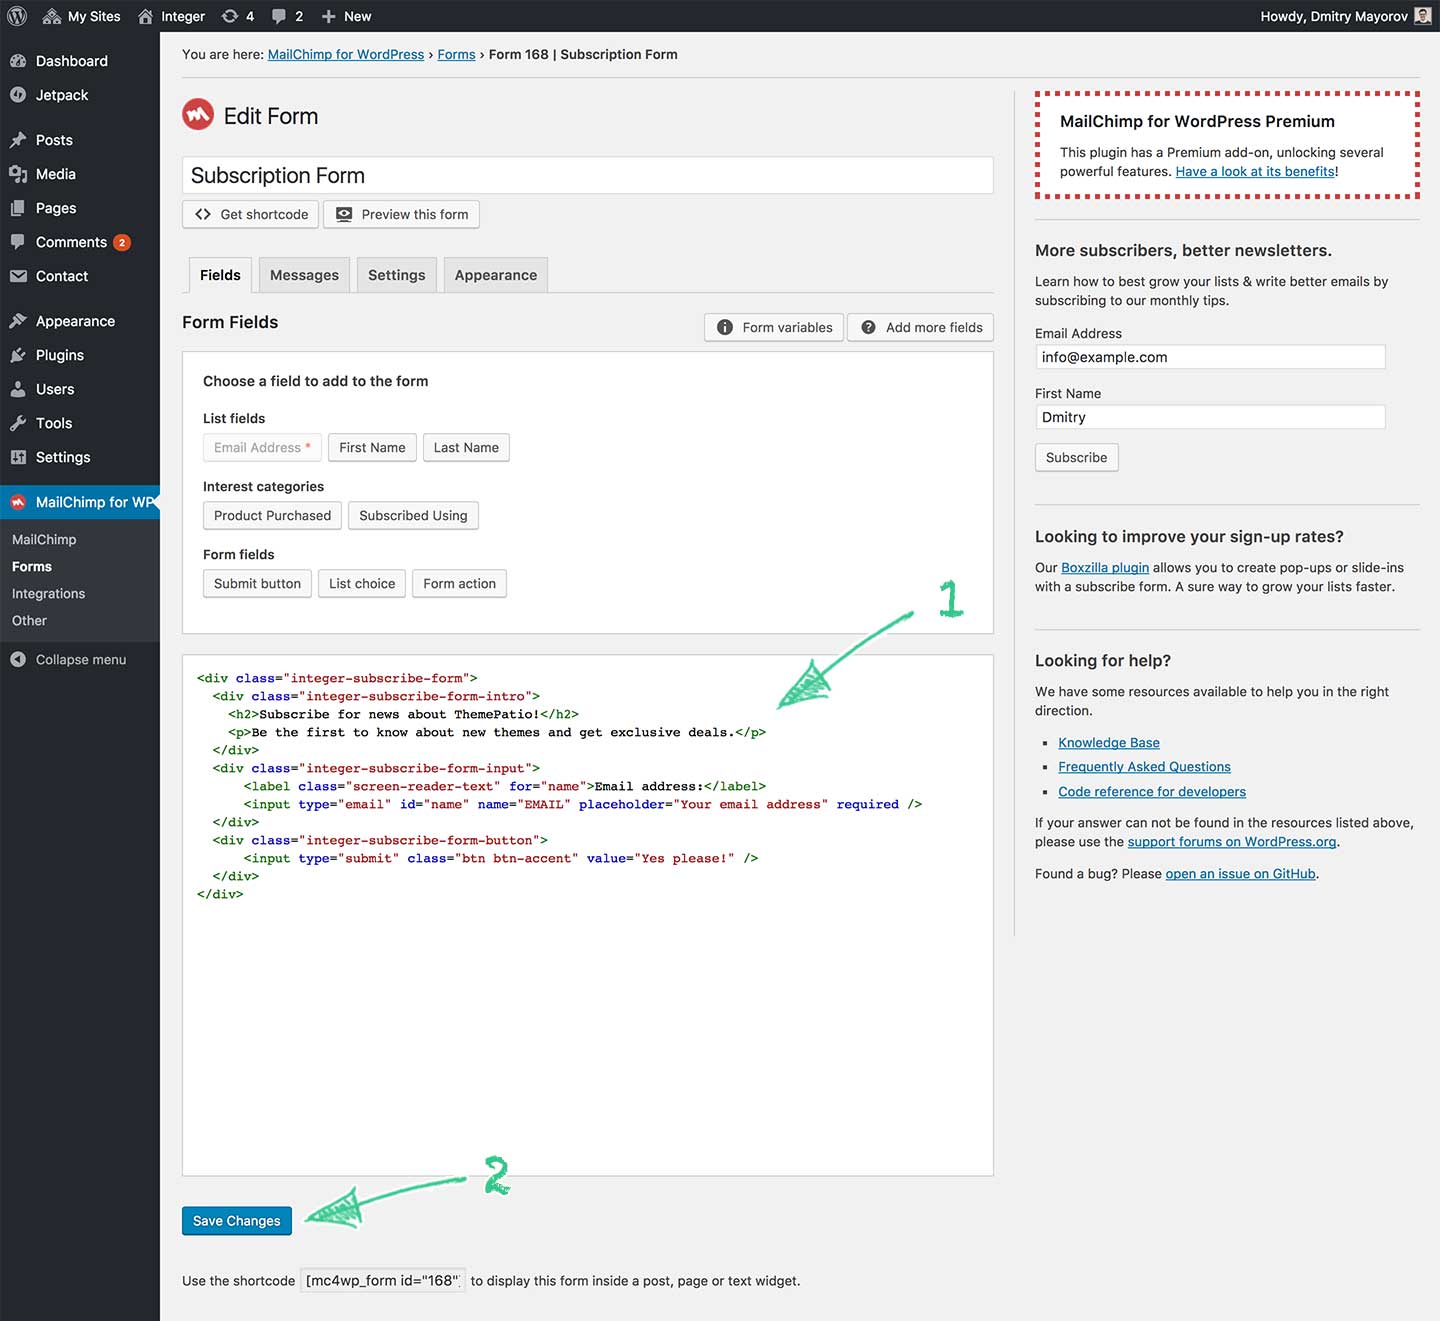Image resolution: width=1440 pixels, height=1321 pixels.
Task: Click the Users person icon
Action: tap(18, 389)
